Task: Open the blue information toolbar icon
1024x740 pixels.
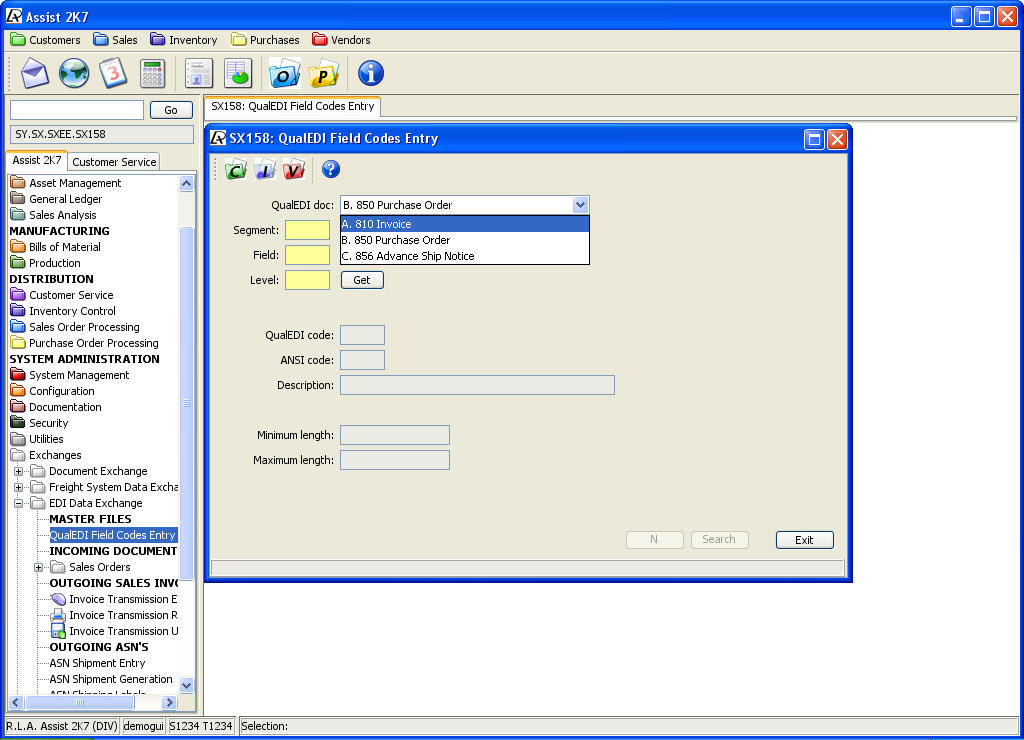Action: (x=370, y=73)
